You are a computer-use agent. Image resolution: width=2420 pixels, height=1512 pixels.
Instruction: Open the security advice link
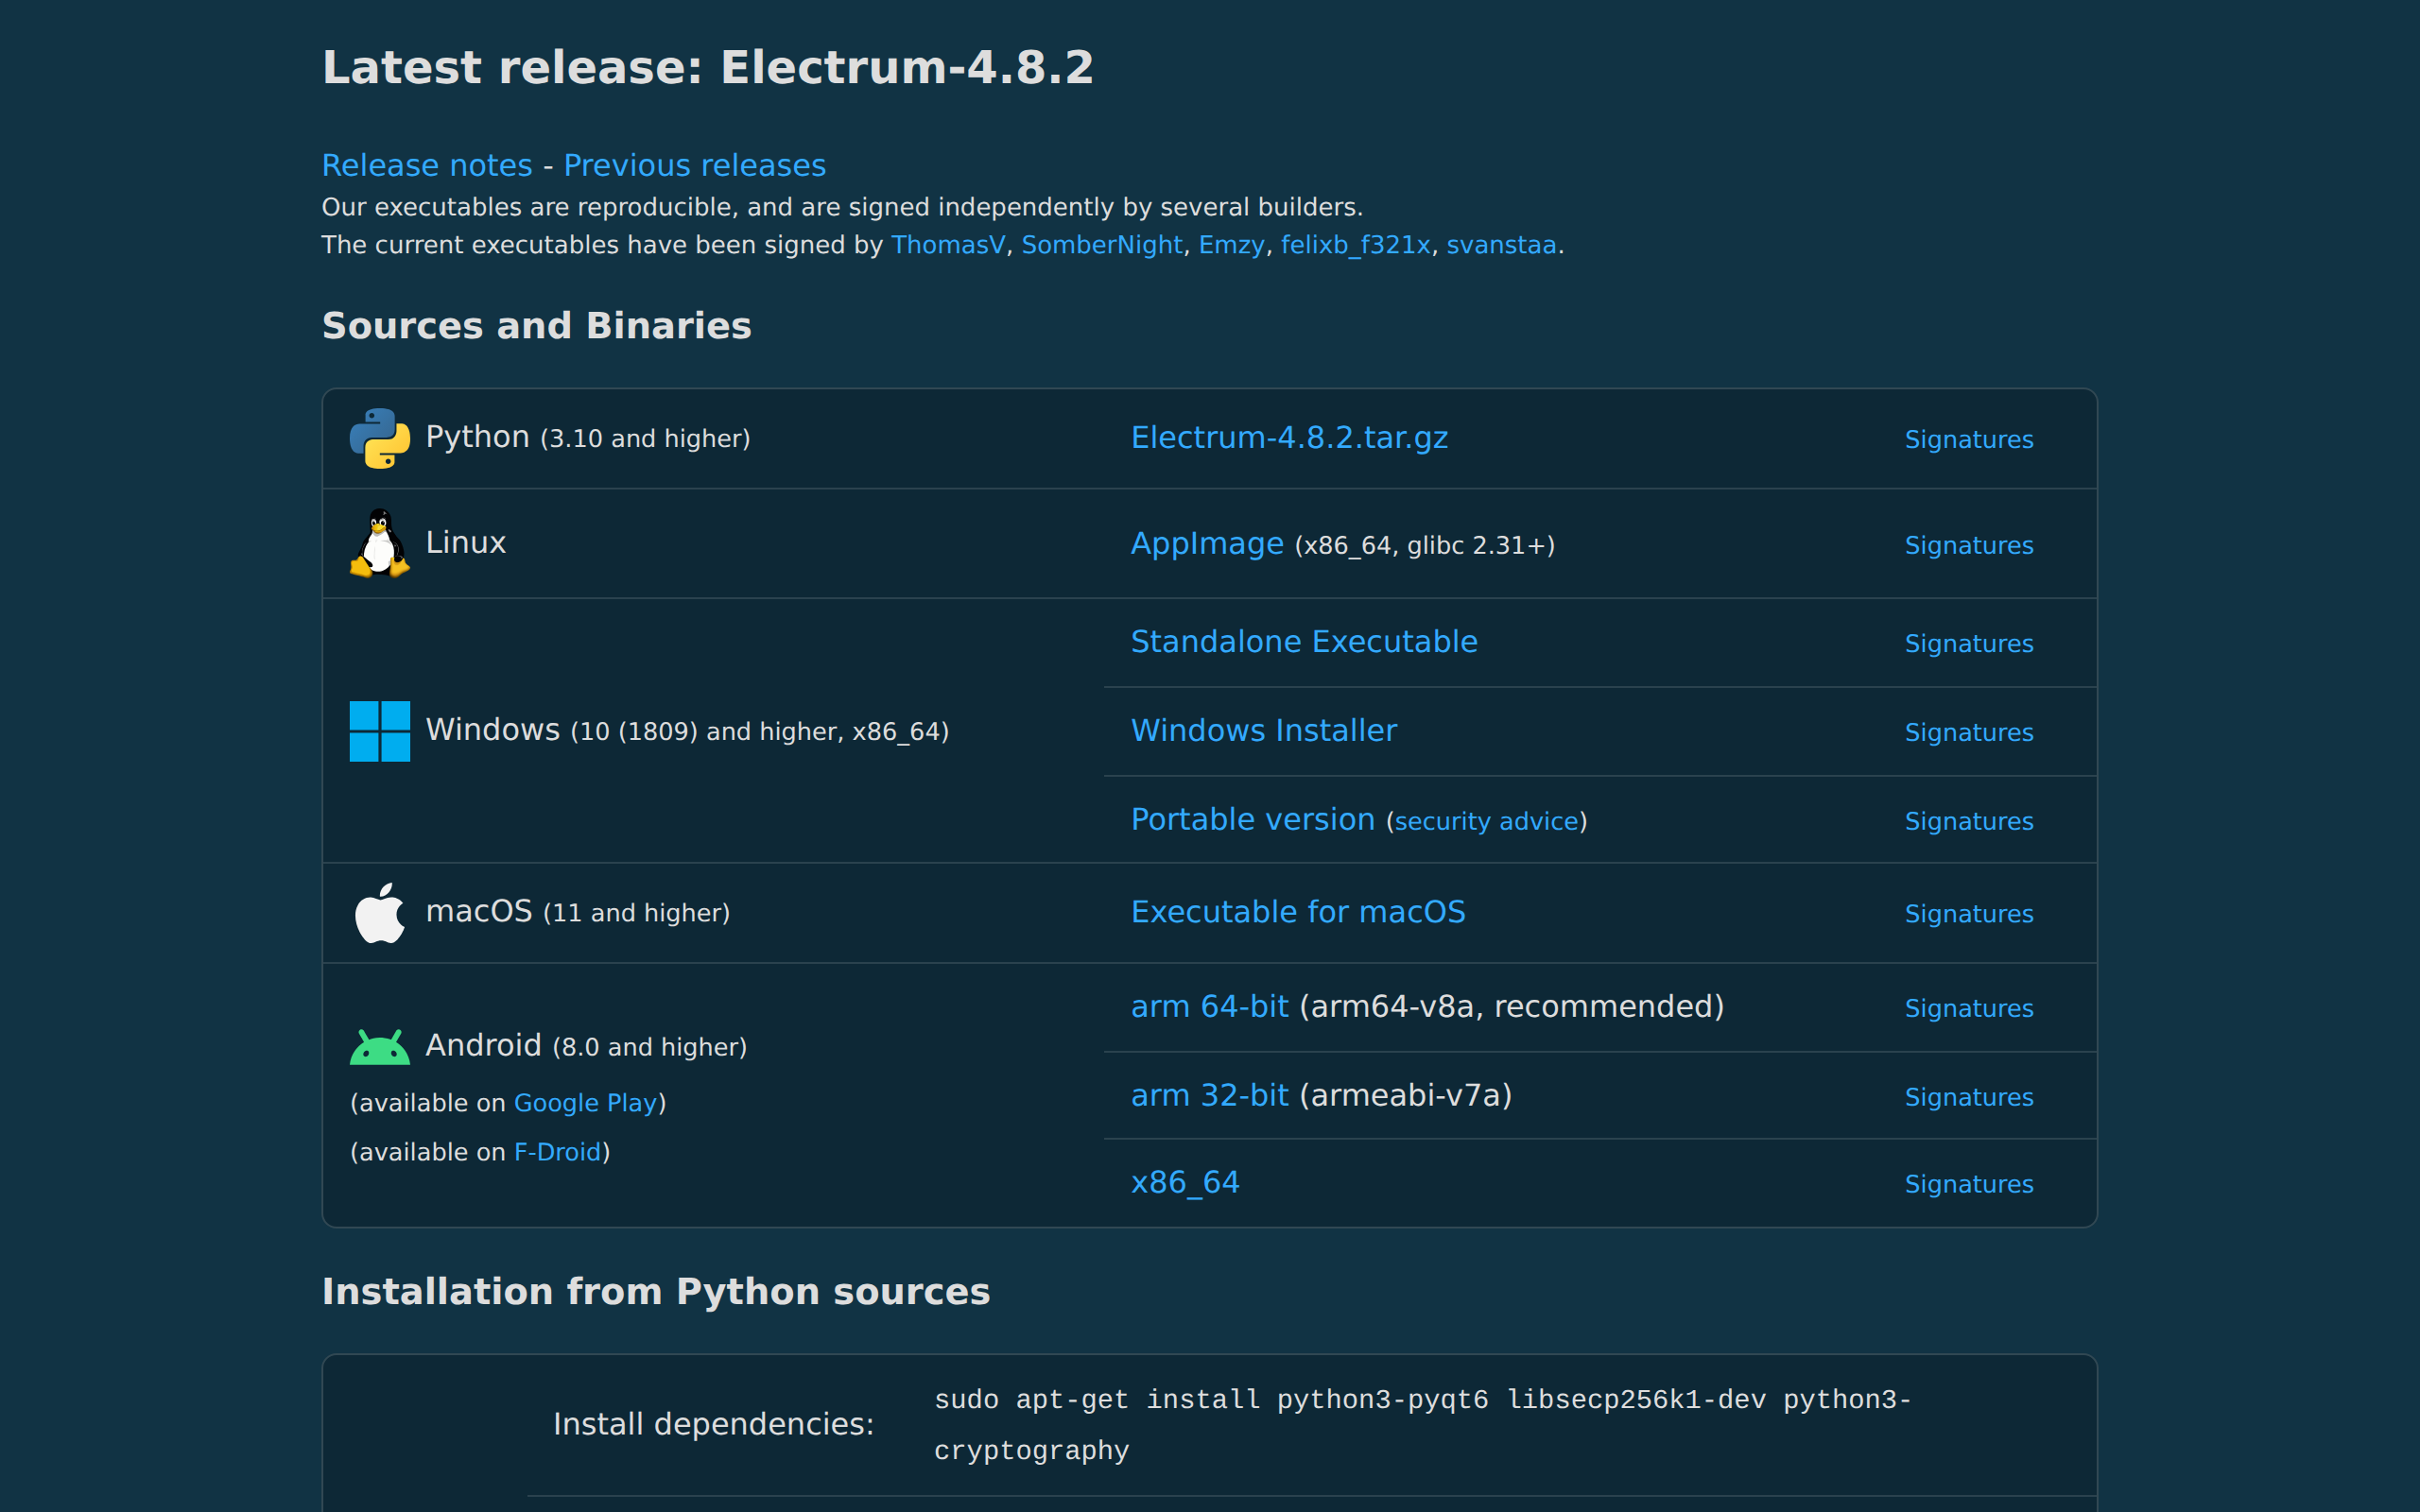pos(1486,822)
